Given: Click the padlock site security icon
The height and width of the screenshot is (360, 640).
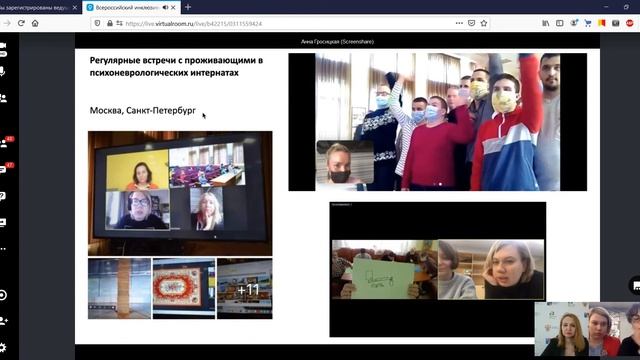Looking at the screenshot, I should [x=110, y=23].
